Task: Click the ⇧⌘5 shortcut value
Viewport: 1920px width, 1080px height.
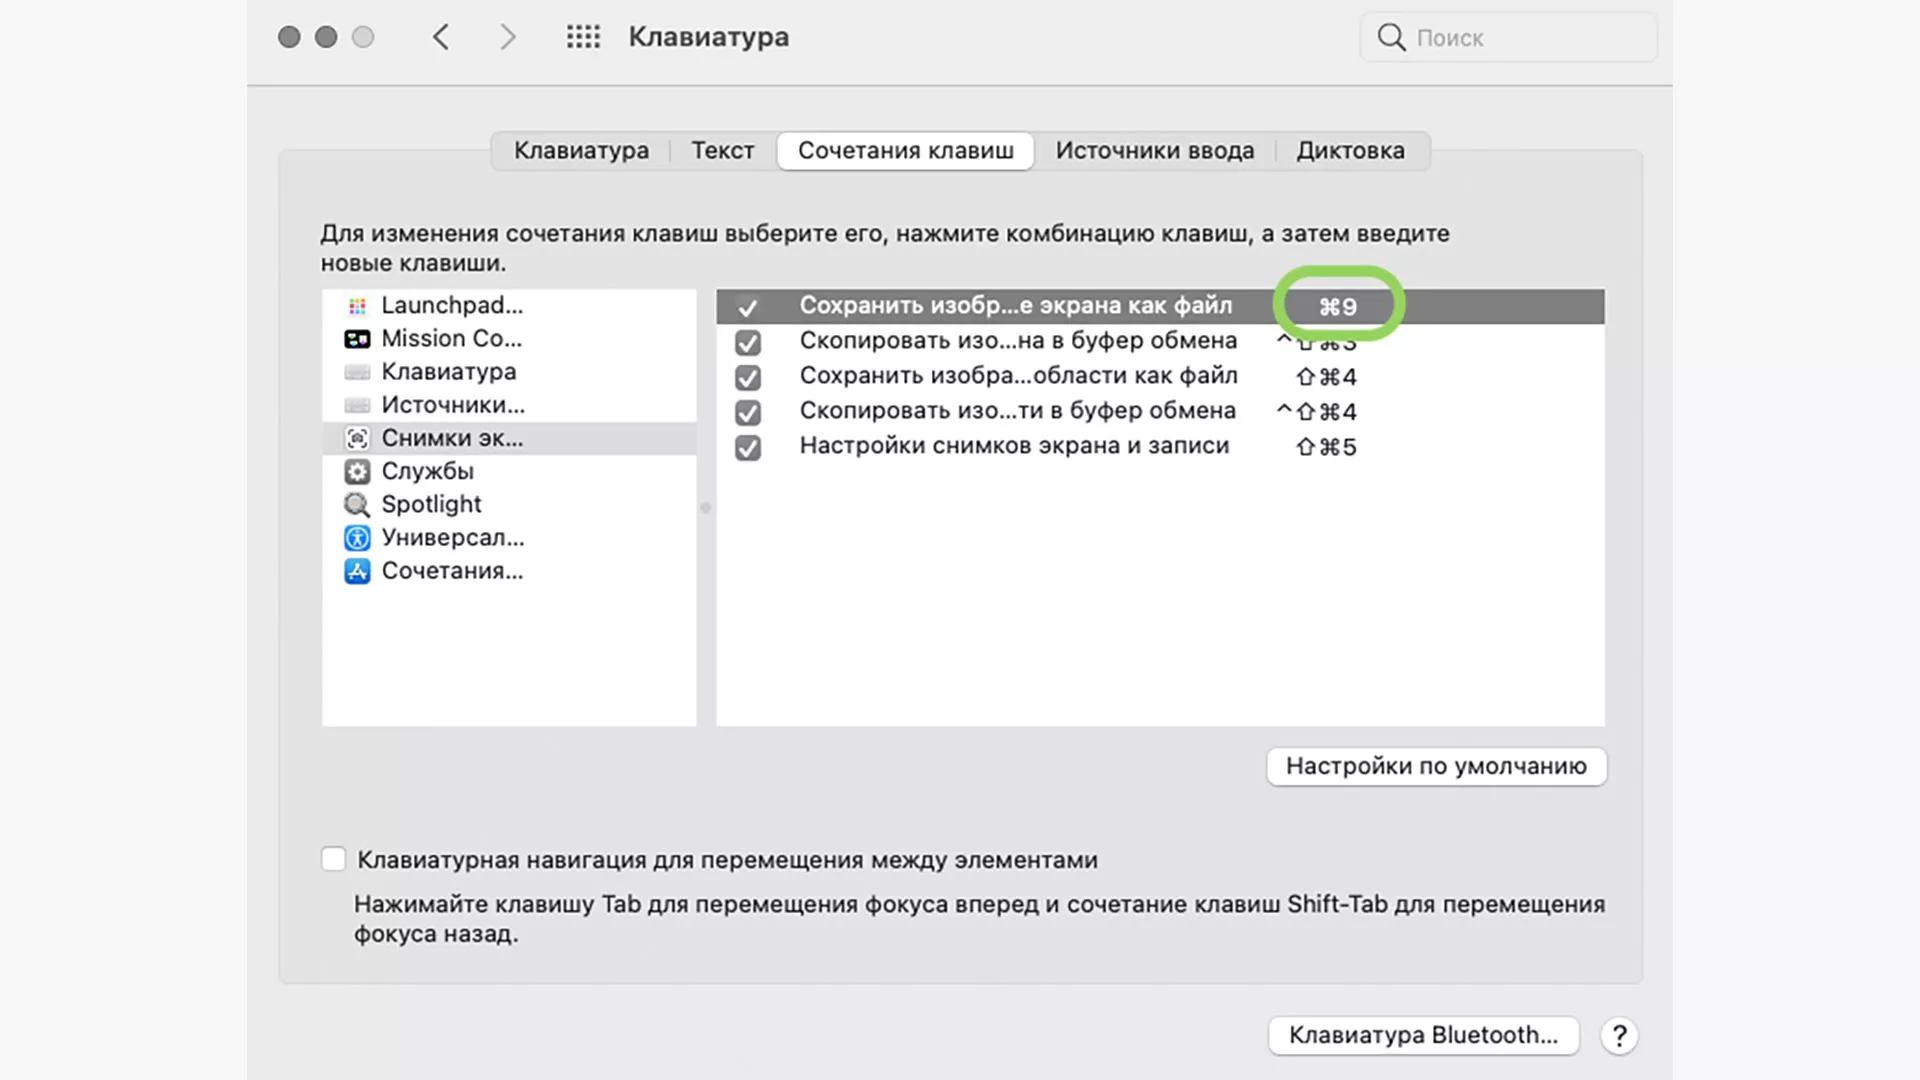Action: click(1326, 447)
